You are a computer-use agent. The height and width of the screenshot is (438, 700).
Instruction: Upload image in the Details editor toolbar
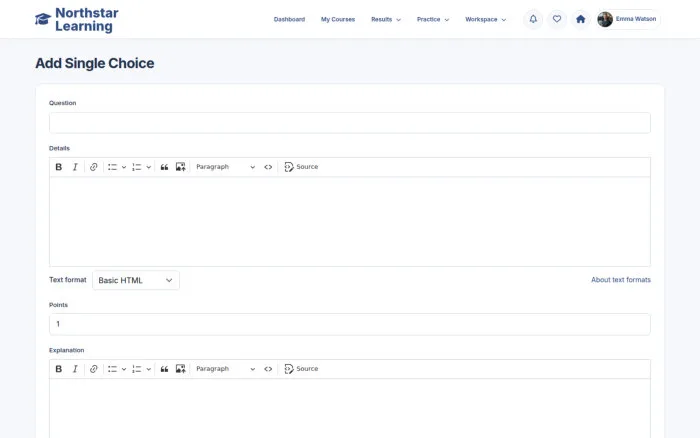pos(180,167)
